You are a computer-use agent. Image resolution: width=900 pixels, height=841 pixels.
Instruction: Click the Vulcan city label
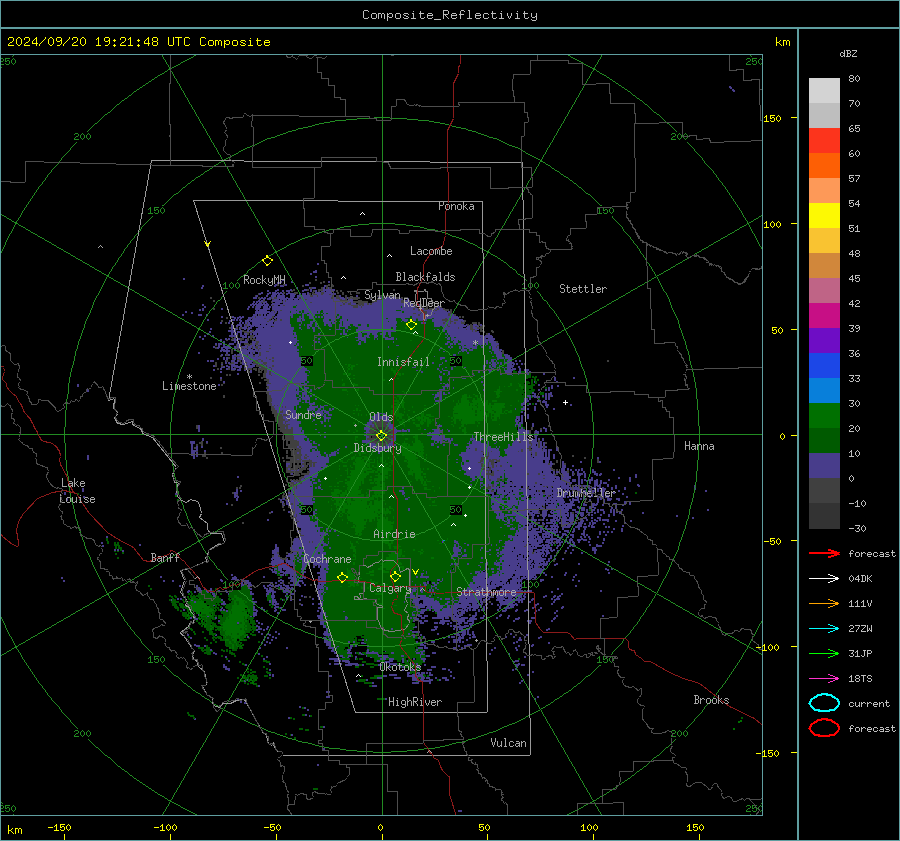click(508, 743)
